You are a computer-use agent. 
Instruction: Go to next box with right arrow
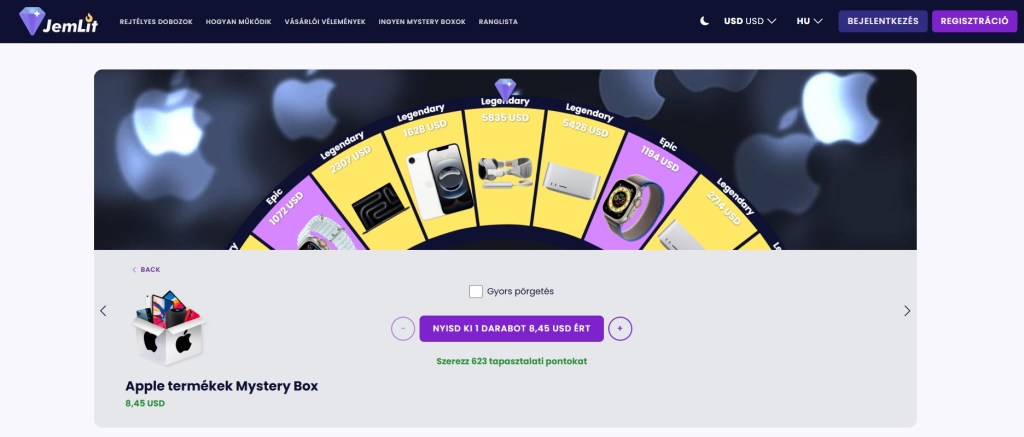(x=907, y=311)
